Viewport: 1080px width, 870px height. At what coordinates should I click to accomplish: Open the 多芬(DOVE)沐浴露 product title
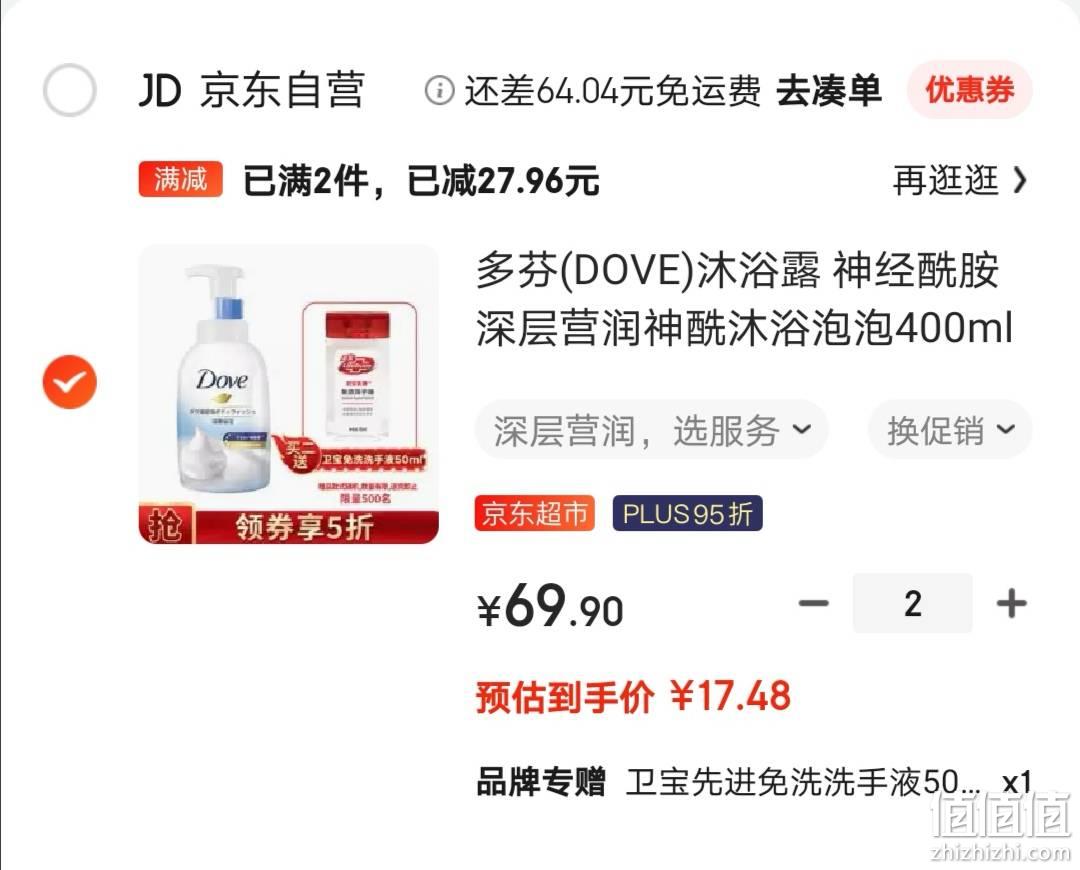pos(744,298)
